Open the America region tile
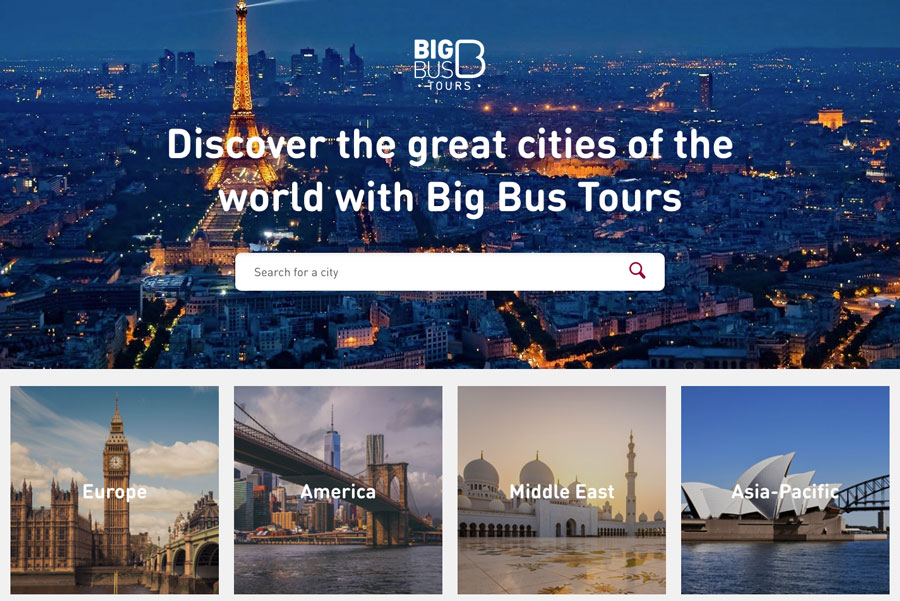This screenshot has height=601, width=900. [338, 490]
